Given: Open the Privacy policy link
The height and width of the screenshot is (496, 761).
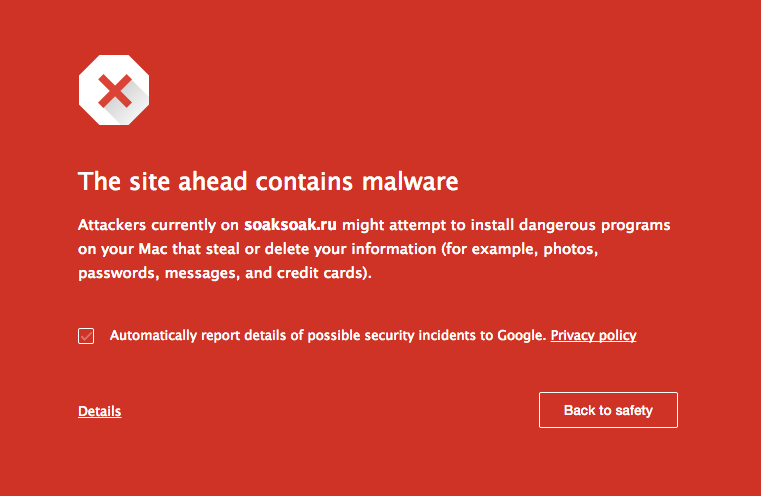Looking at the screenshot, I should 593,335.
